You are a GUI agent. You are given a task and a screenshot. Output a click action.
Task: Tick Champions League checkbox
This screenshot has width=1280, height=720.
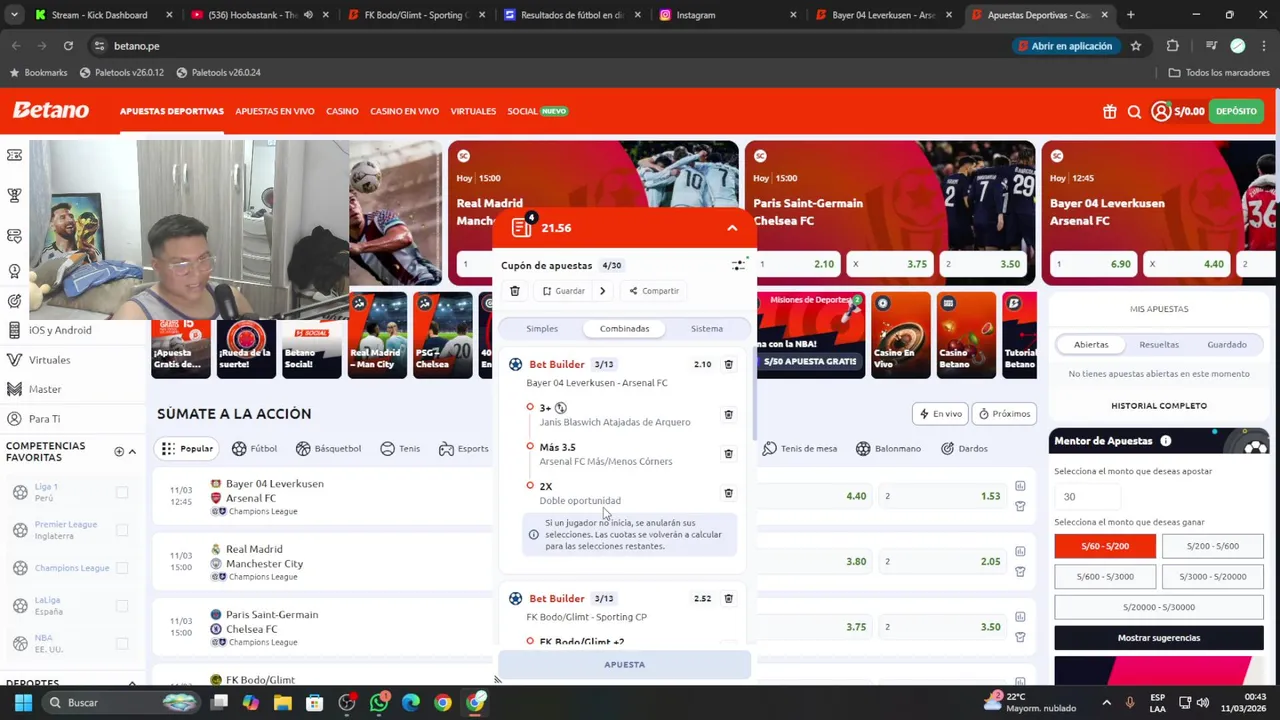click(x=122, y=568)
